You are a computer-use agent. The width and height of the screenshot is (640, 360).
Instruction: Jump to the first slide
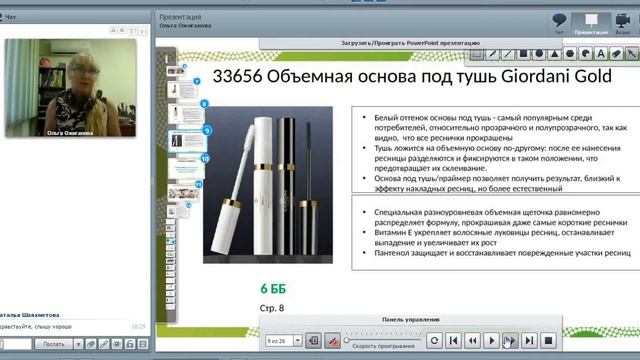(x=453, y=340)
